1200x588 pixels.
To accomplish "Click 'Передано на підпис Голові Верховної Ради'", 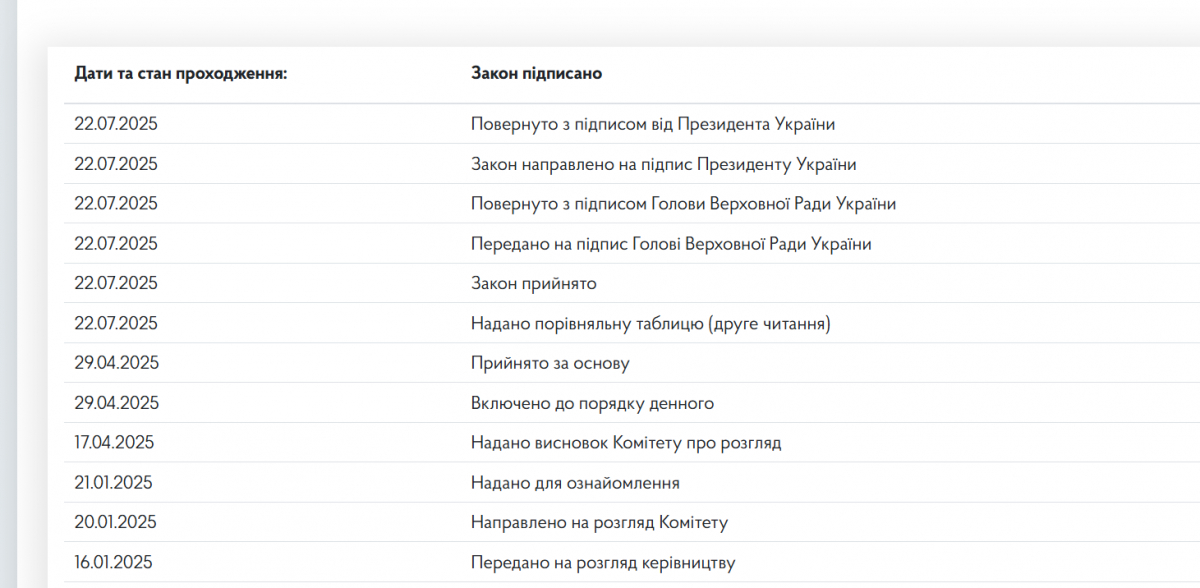I will click(x=671, y=244).
